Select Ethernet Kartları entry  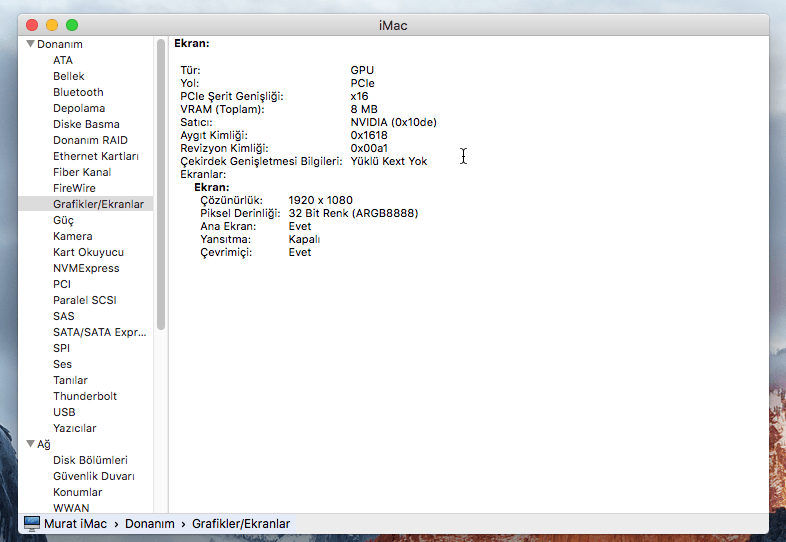click(96, 156)
